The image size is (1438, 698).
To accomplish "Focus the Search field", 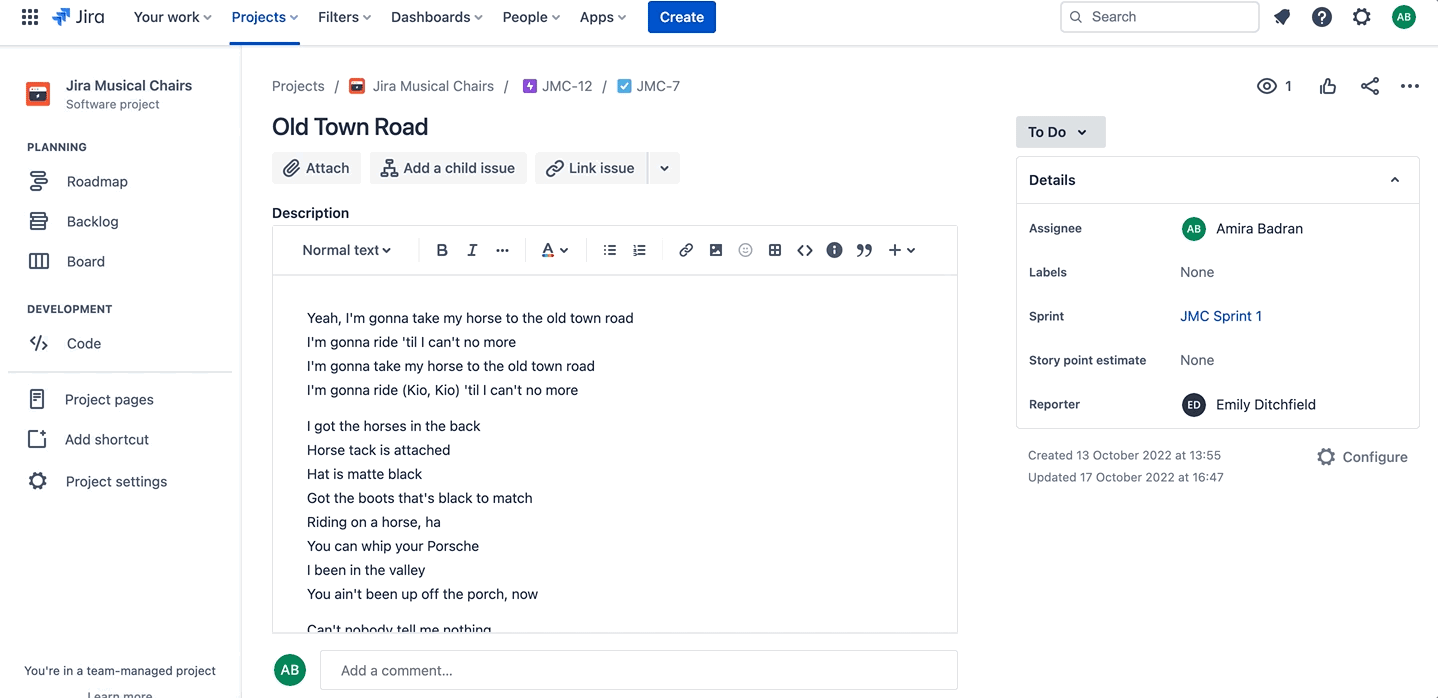I will coord(1160,17).
